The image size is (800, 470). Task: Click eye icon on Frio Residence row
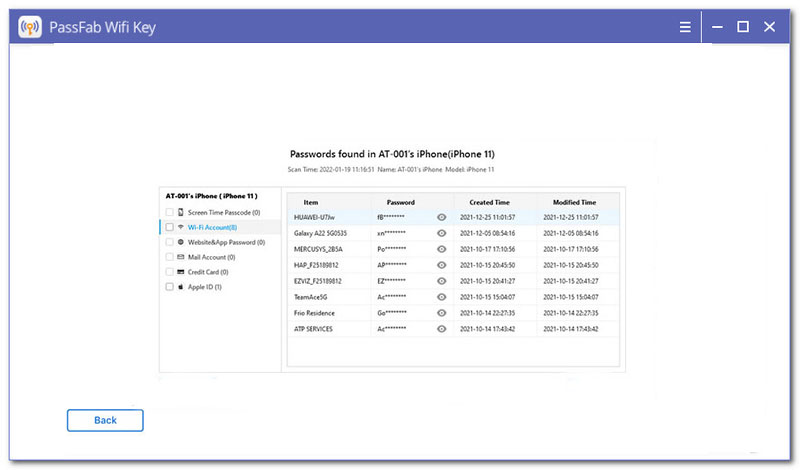[x=442, y=313]
